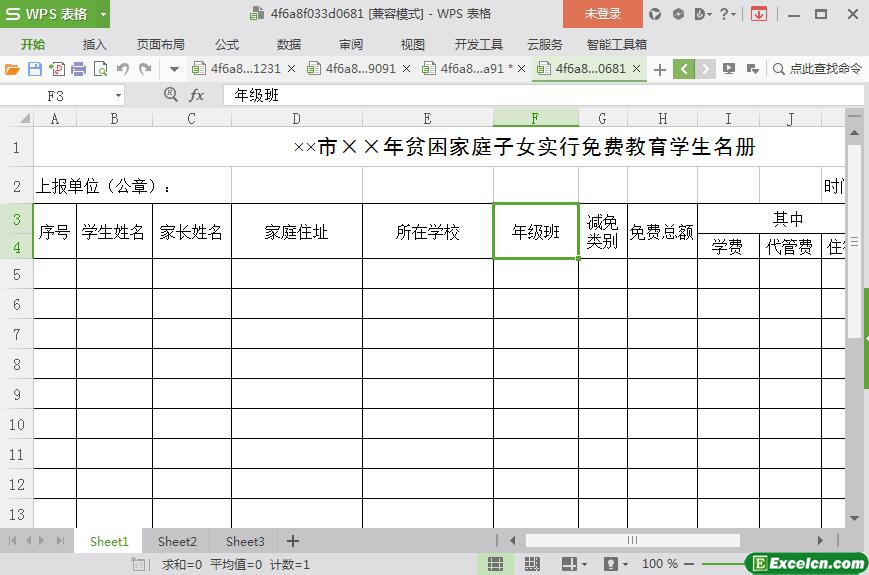Jump to last sheet navigation arrow
This screenshot has width=869, height=575.
tap(60, 541)
